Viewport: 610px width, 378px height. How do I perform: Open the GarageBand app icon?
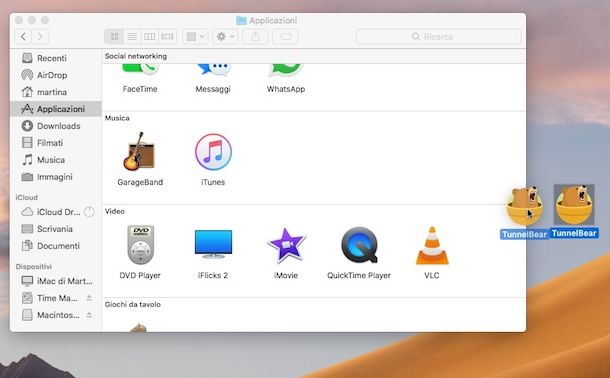tap(139, 152)
